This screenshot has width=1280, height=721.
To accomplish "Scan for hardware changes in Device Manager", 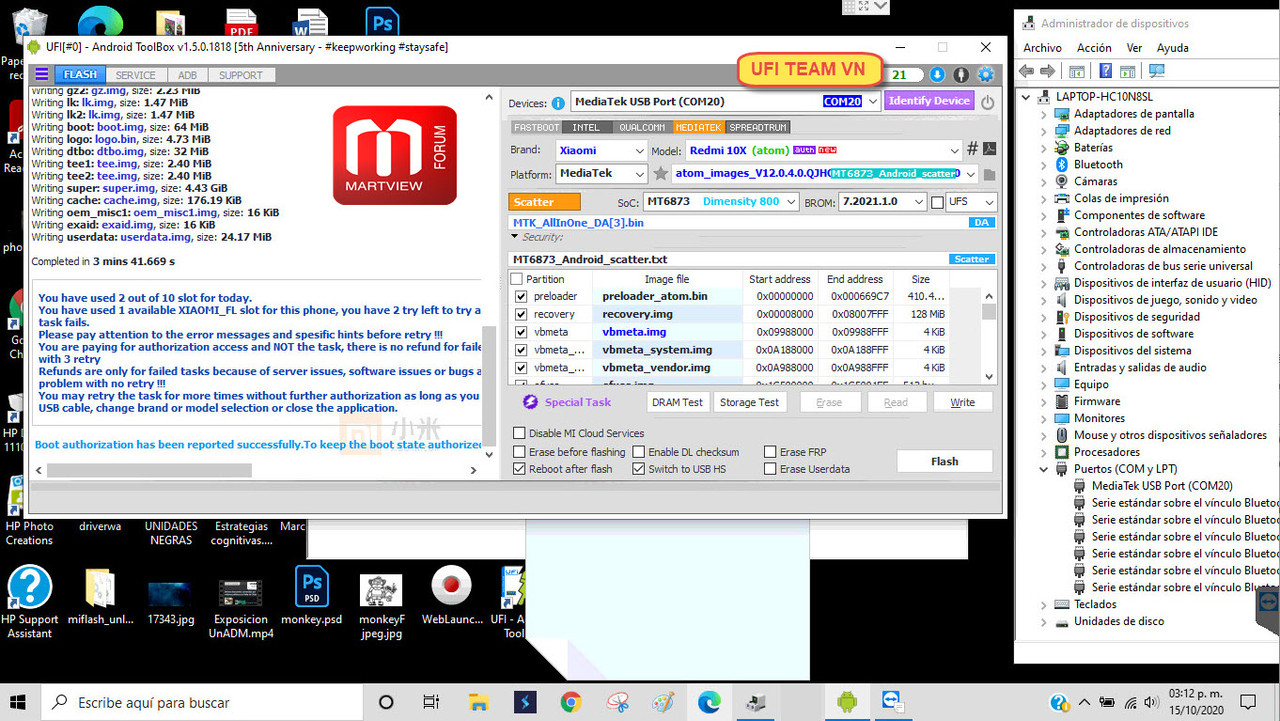I will click(x=1157, y=71).
